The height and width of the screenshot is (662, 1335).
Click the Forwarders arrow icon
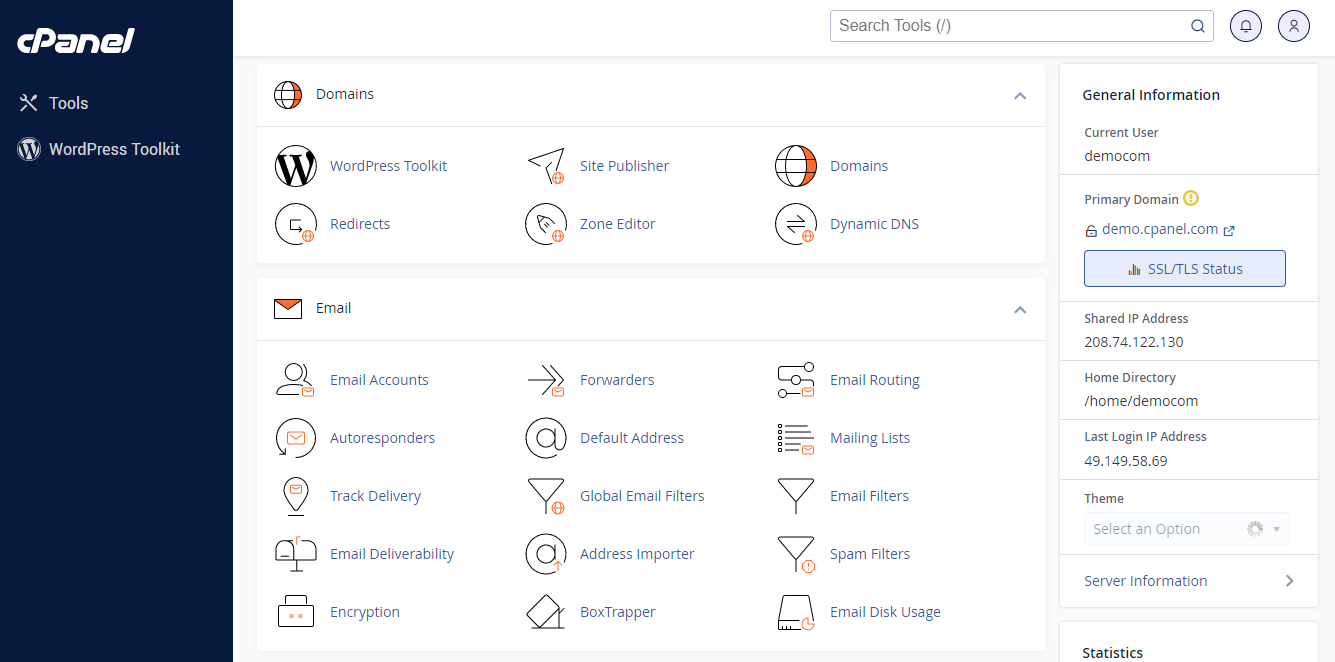(546, 380)
